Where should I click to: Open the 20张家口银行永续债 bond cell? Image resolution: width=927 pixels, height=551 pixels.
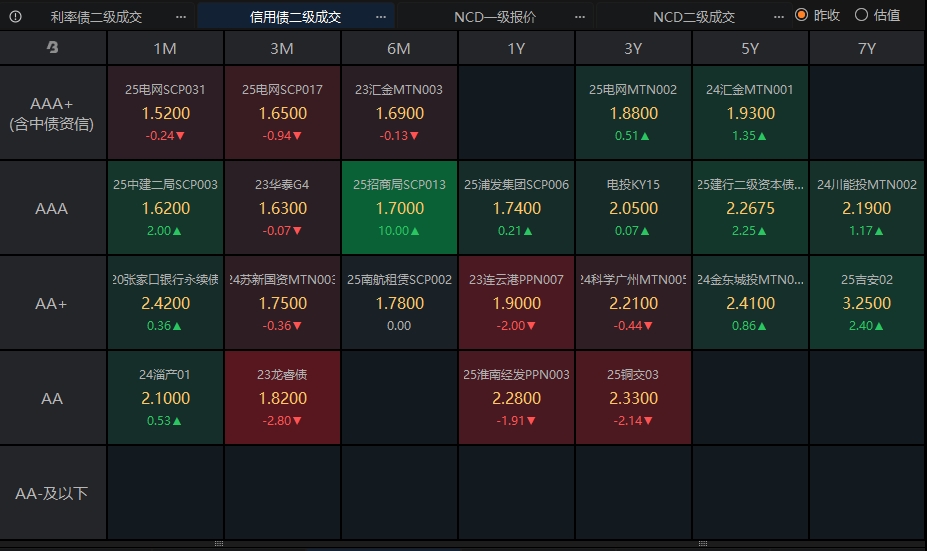[x=165, y=303]
